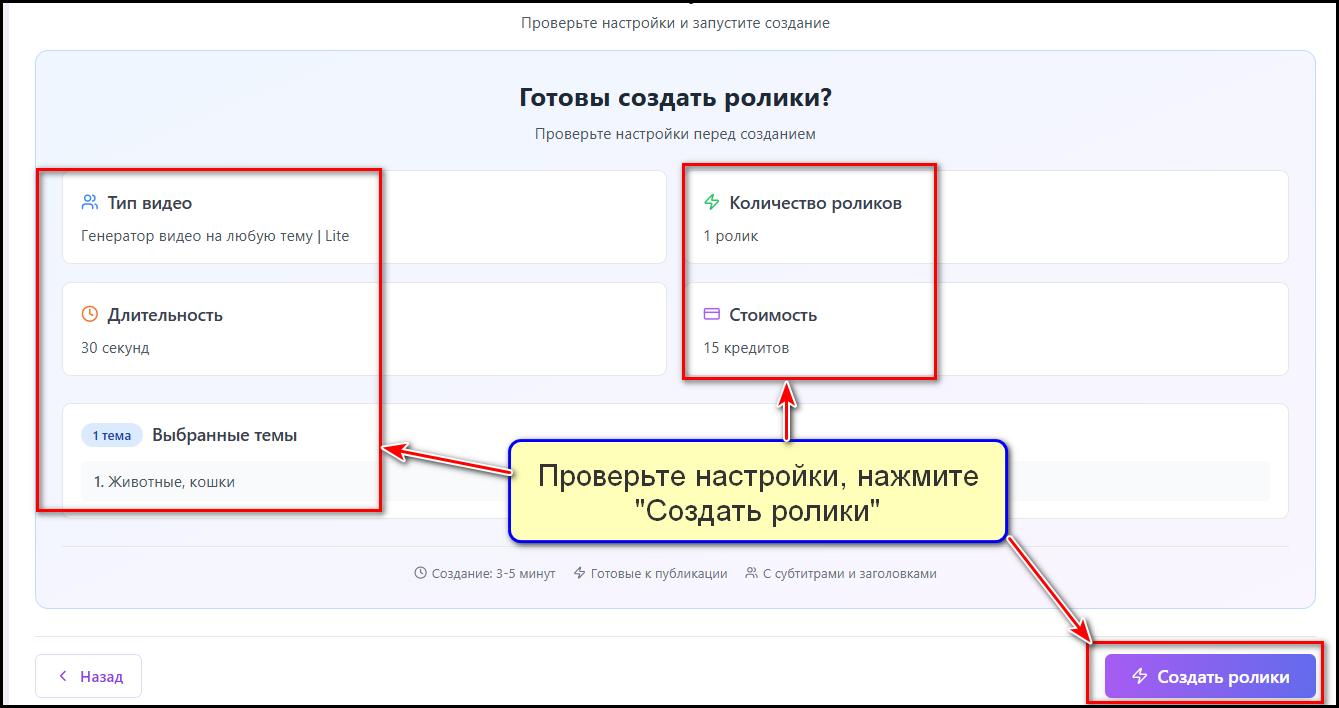This screenshot has height=708, width=1339.
Task: Click the card icon beside "Стоимость"
Action: point(710,314)
